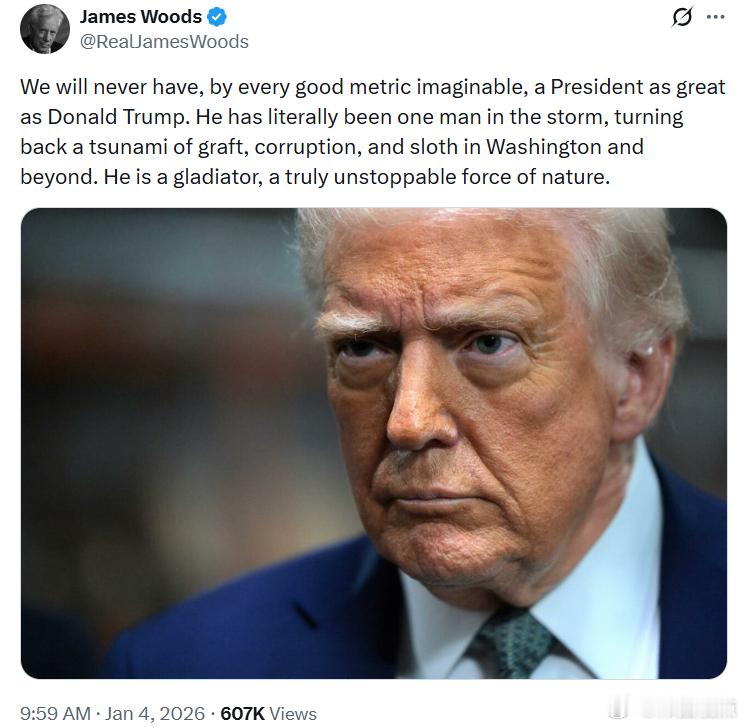Open the three-dot more options menu
This screenshot has height=727, width=745.
point(716,17)
